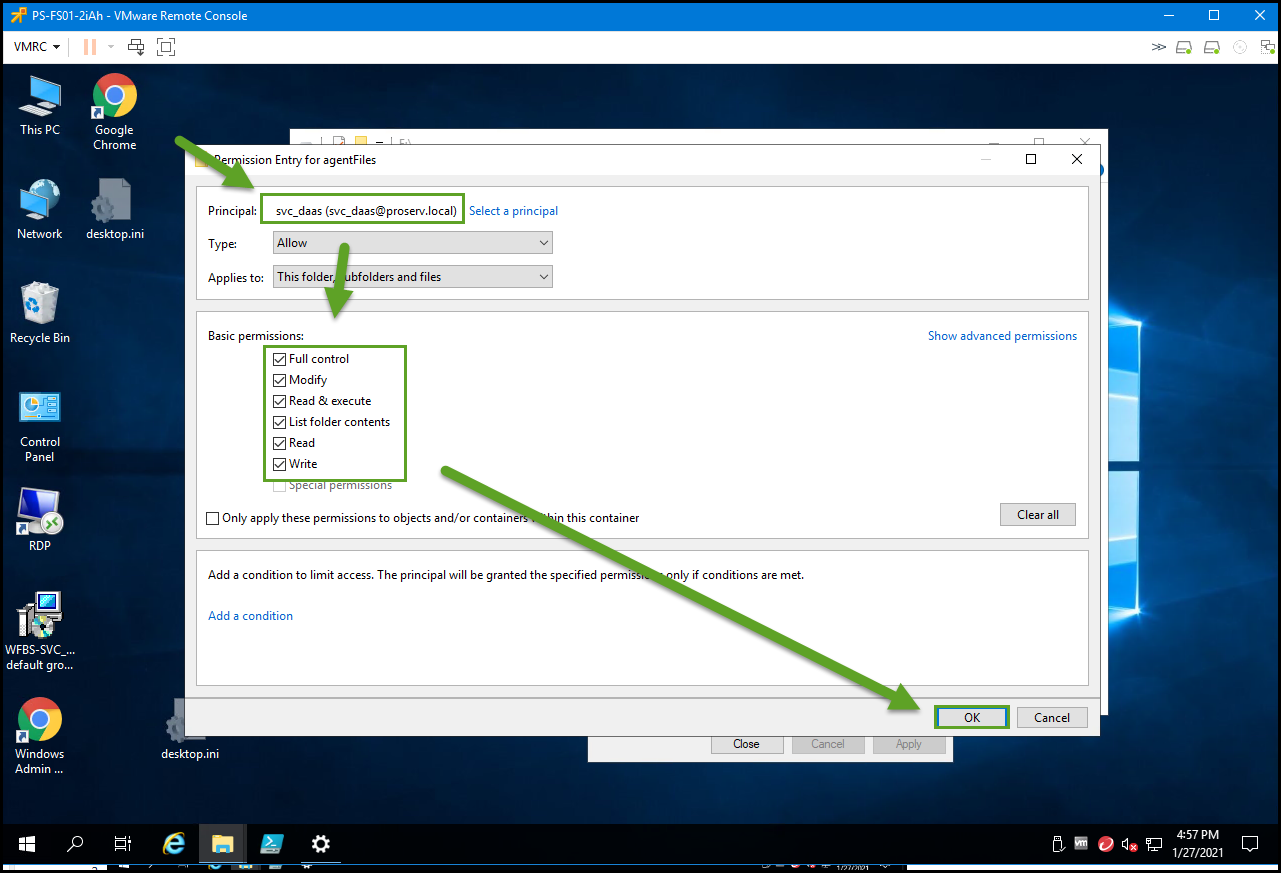The width and height of the screenshot is (1281, 873).
Task: Show advanced permissions link
Action: 1002,336
